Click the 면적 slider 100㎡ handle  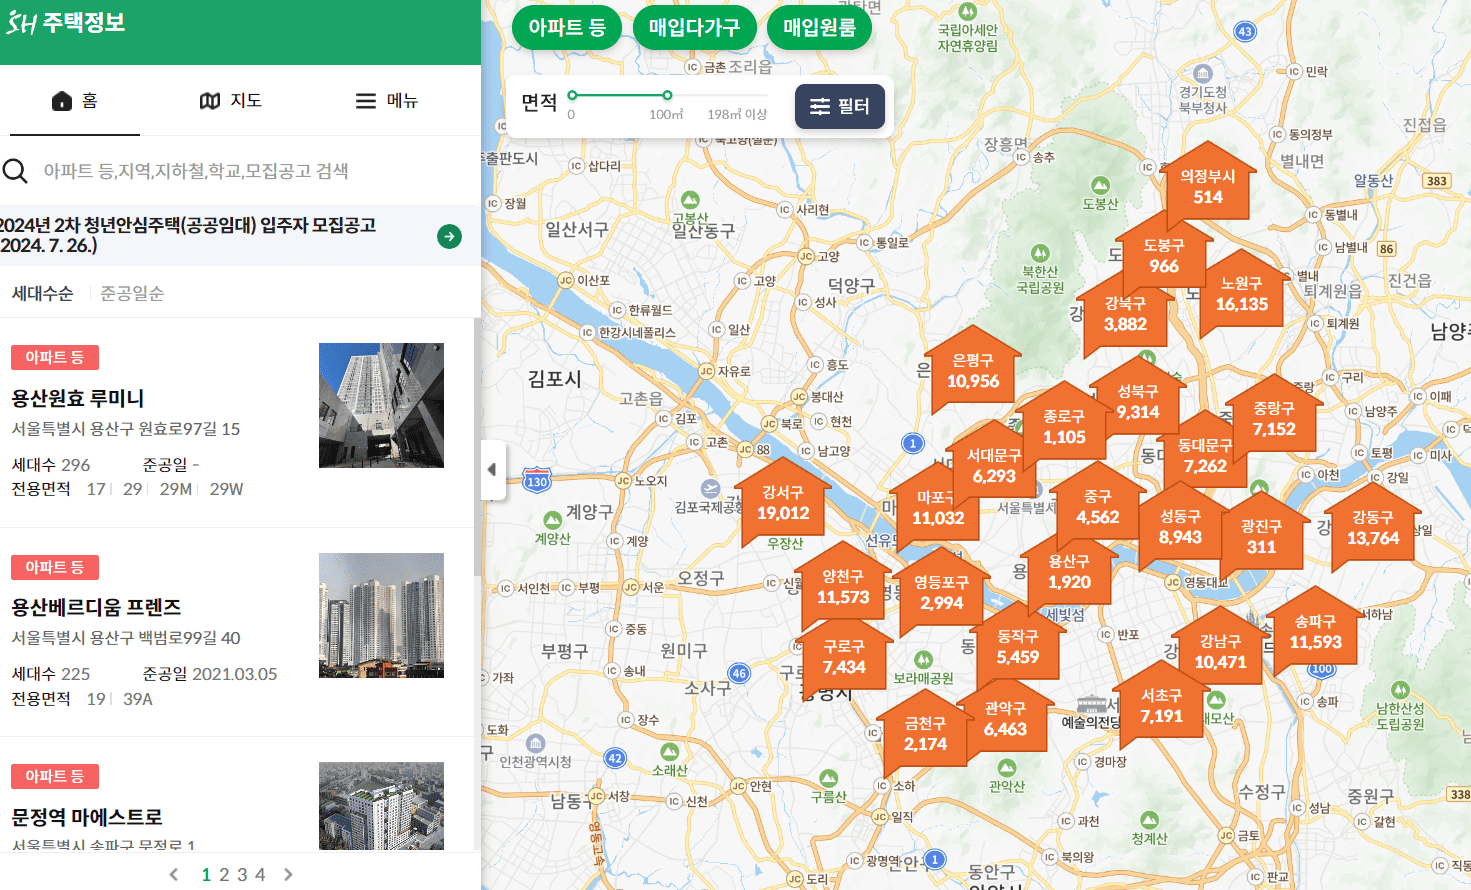[666, 95]
